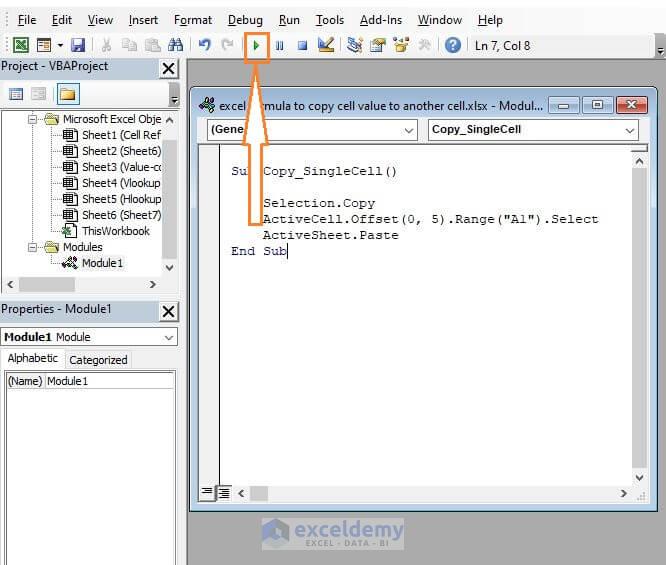Open the View menu
Image resolution: width=666 pixels, height=565 pixels.
[x=100, y=20]
